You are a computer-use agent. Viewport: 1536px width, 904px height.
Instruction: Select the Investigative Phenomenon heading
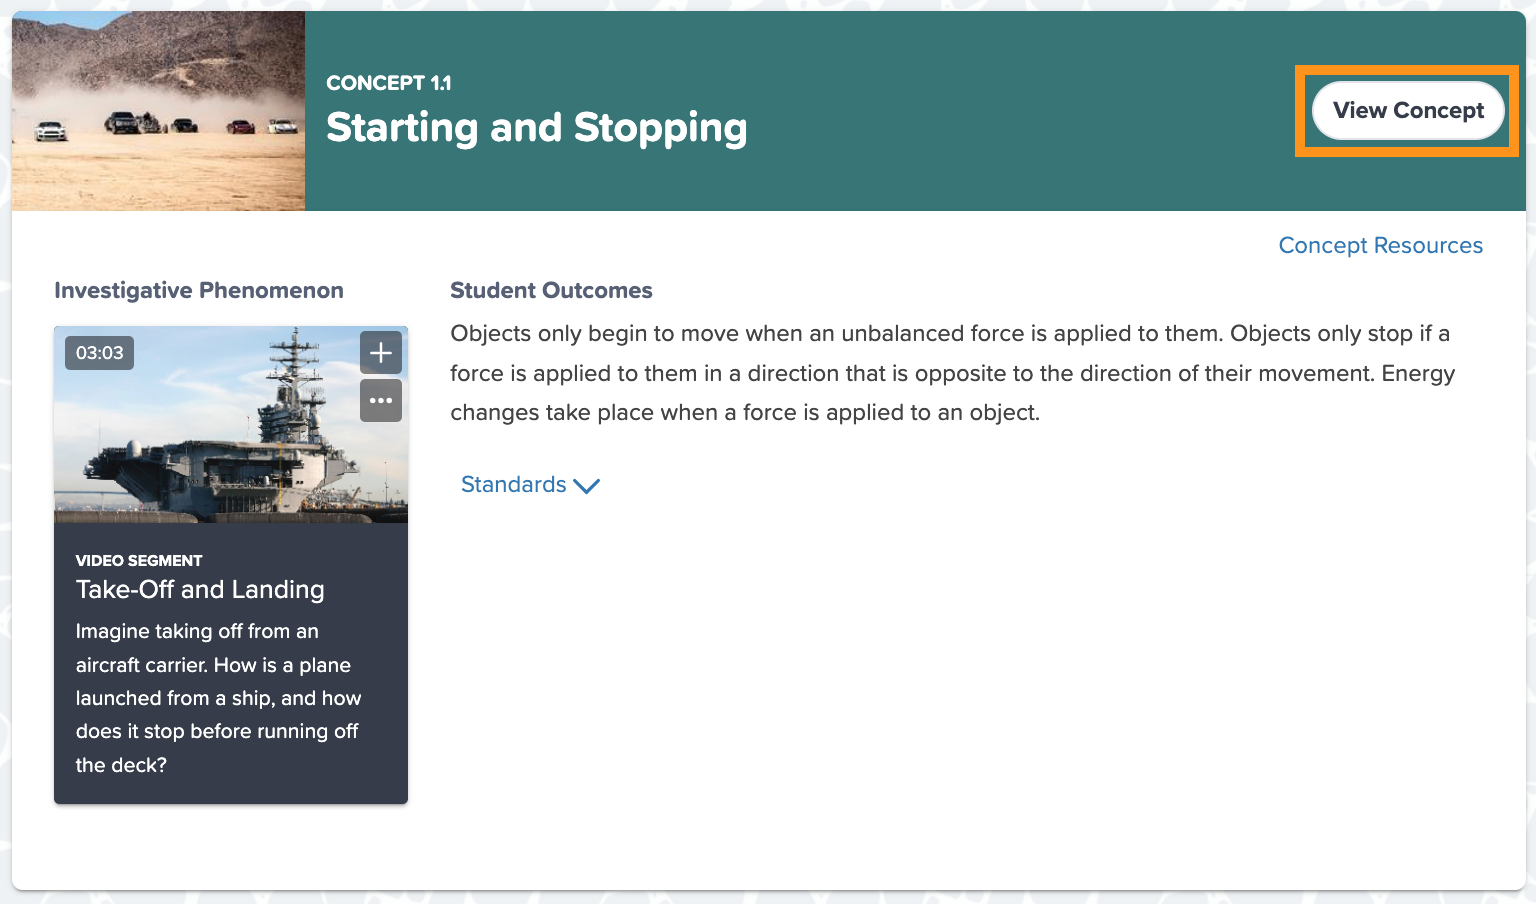point(198,290)
